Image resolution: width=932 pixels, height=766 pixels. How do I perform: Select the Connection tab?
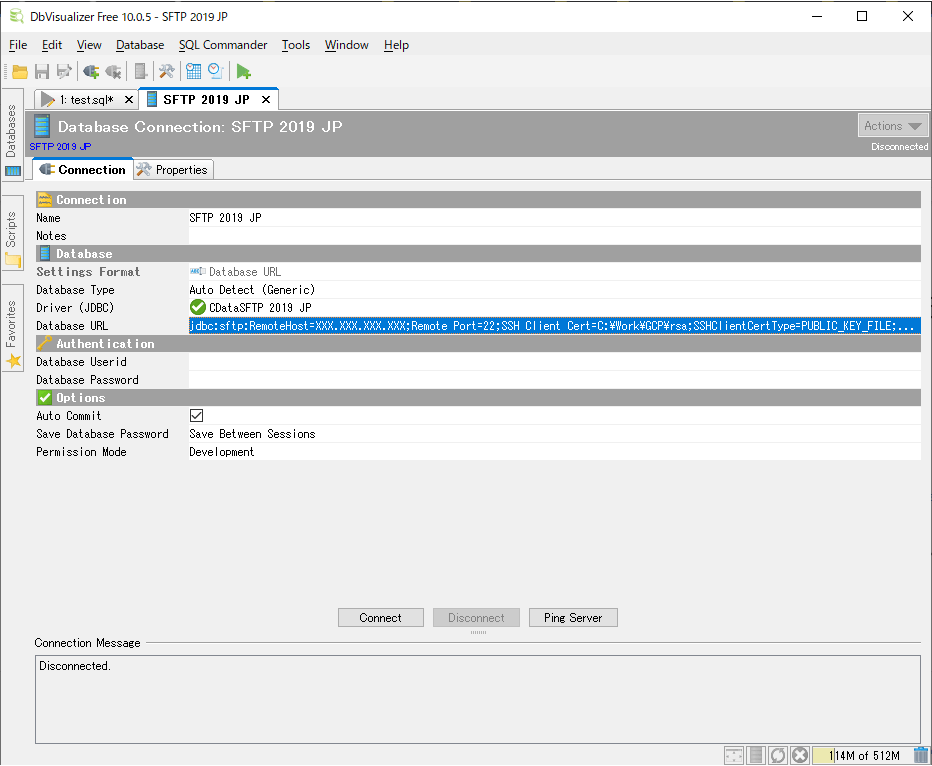pos(83,170)
